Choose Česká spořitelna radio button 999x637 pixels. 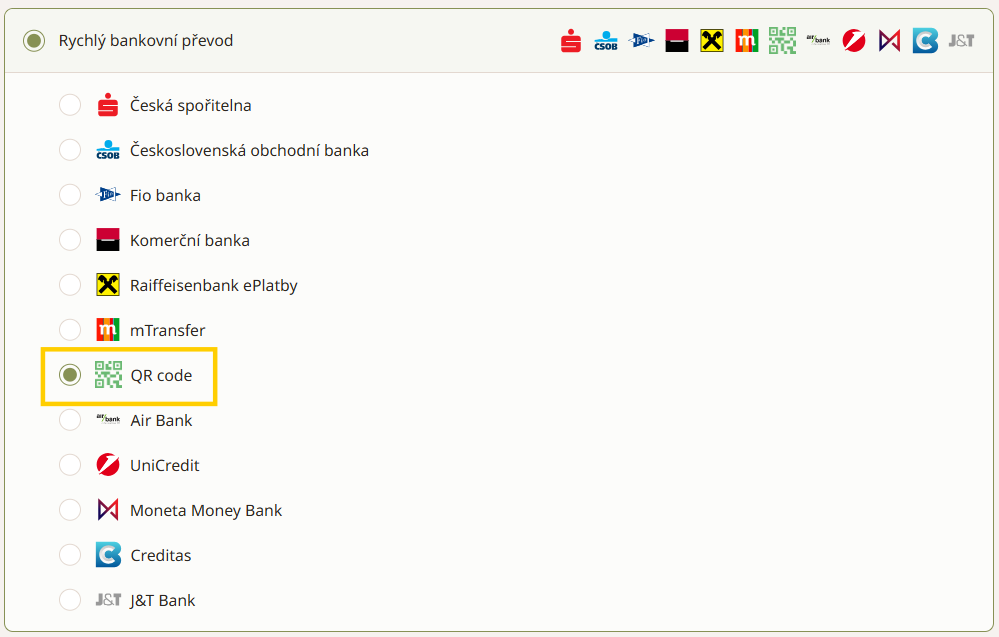[x=70, y=105]
